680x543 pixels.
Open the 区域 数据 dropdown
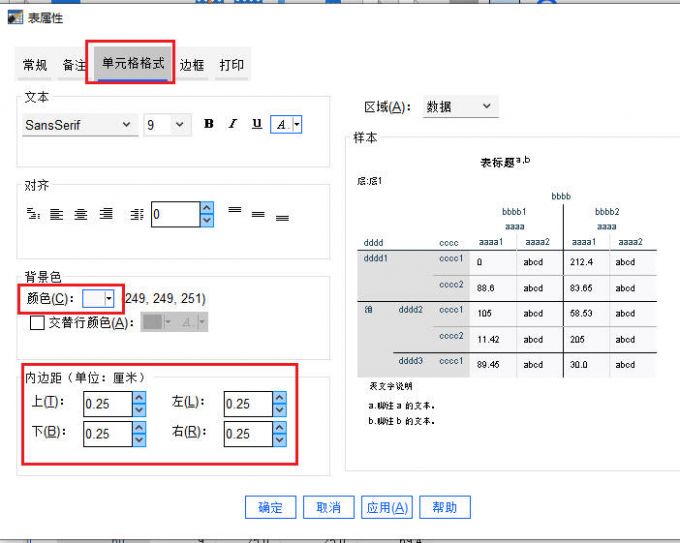click(461, 106)
